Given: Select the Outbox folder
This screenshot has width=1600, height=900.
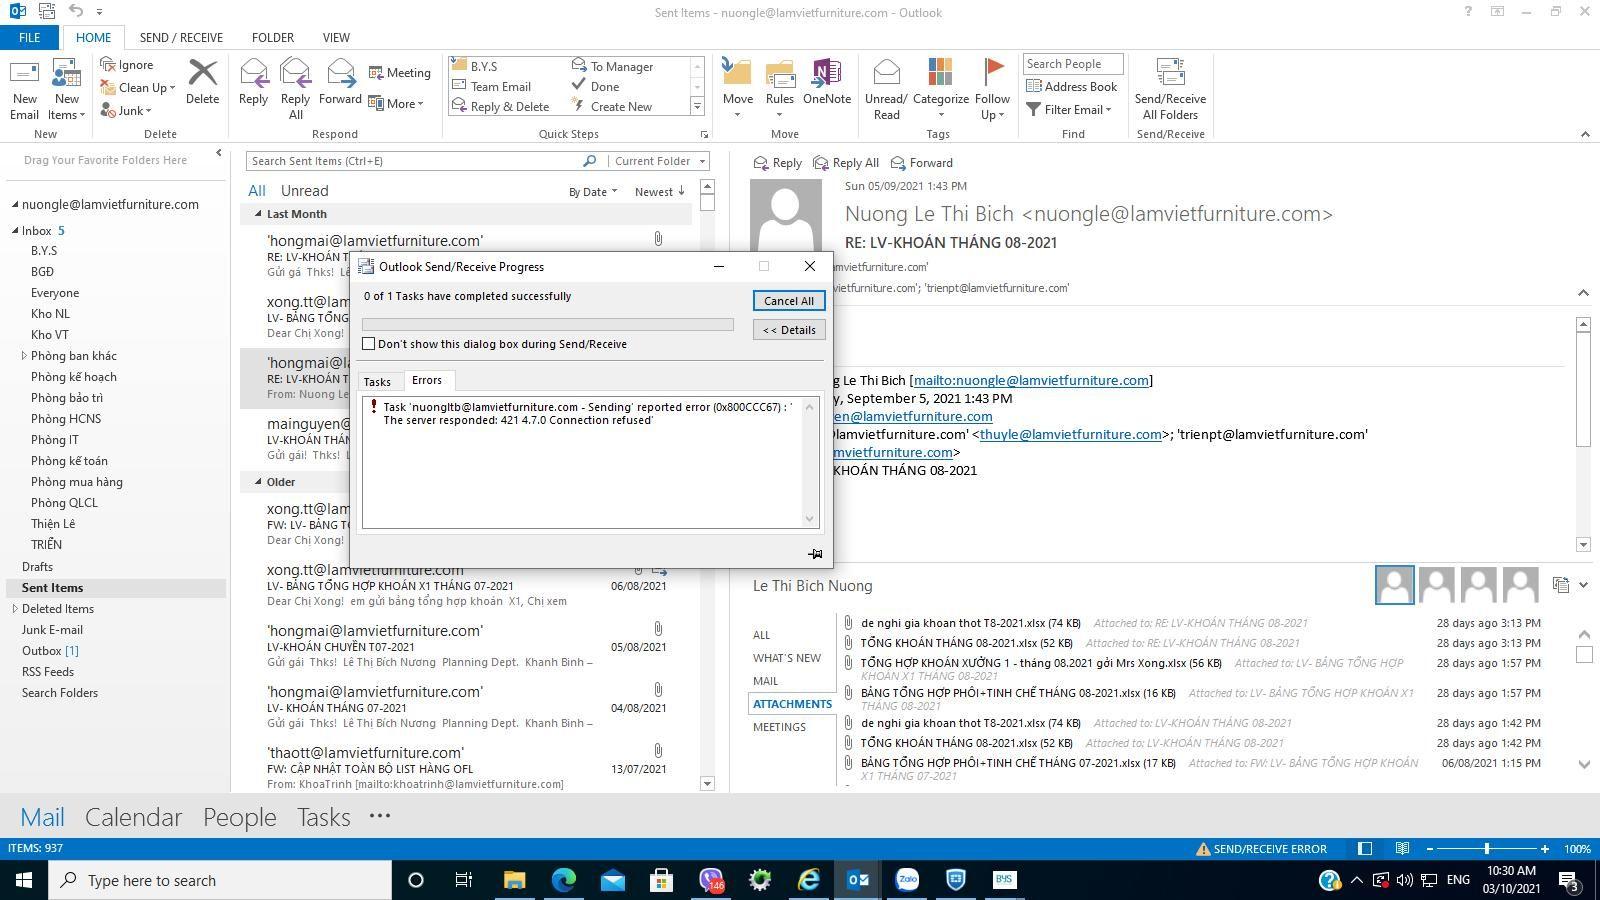Looking at the screenshot, I should point(50,651).
